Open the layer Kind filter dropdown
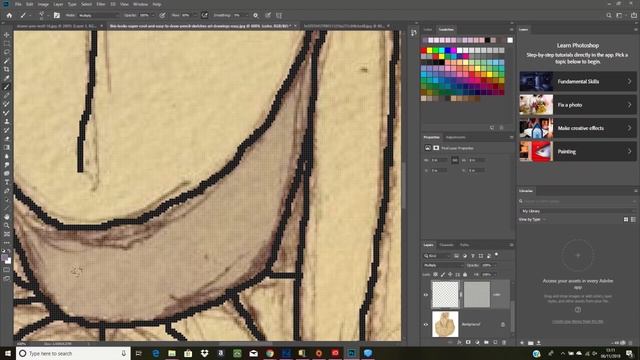 pyautogui.click(x=437, y=256)
